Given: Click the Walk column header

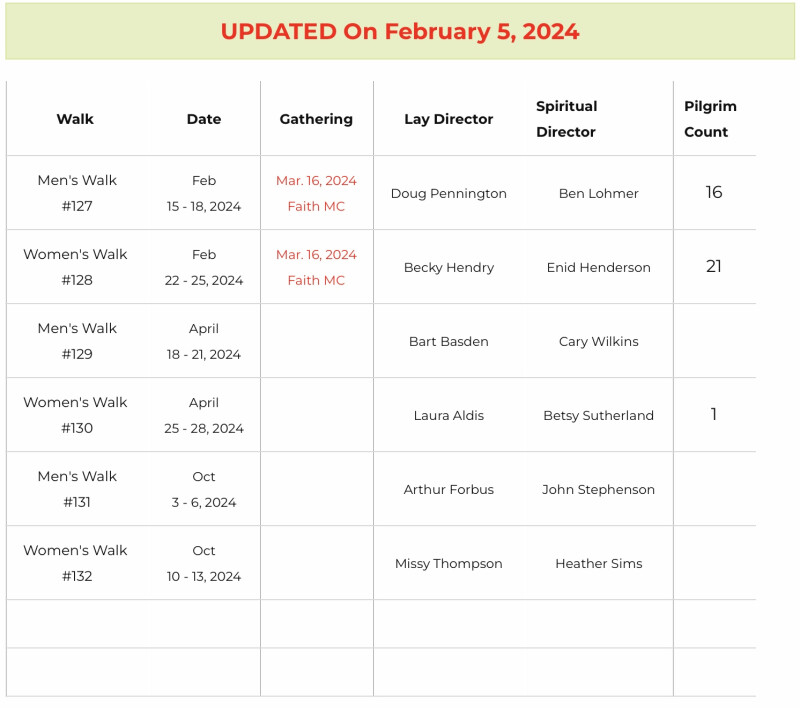Looking at the screenshot, I should click(x=75, y=119).
